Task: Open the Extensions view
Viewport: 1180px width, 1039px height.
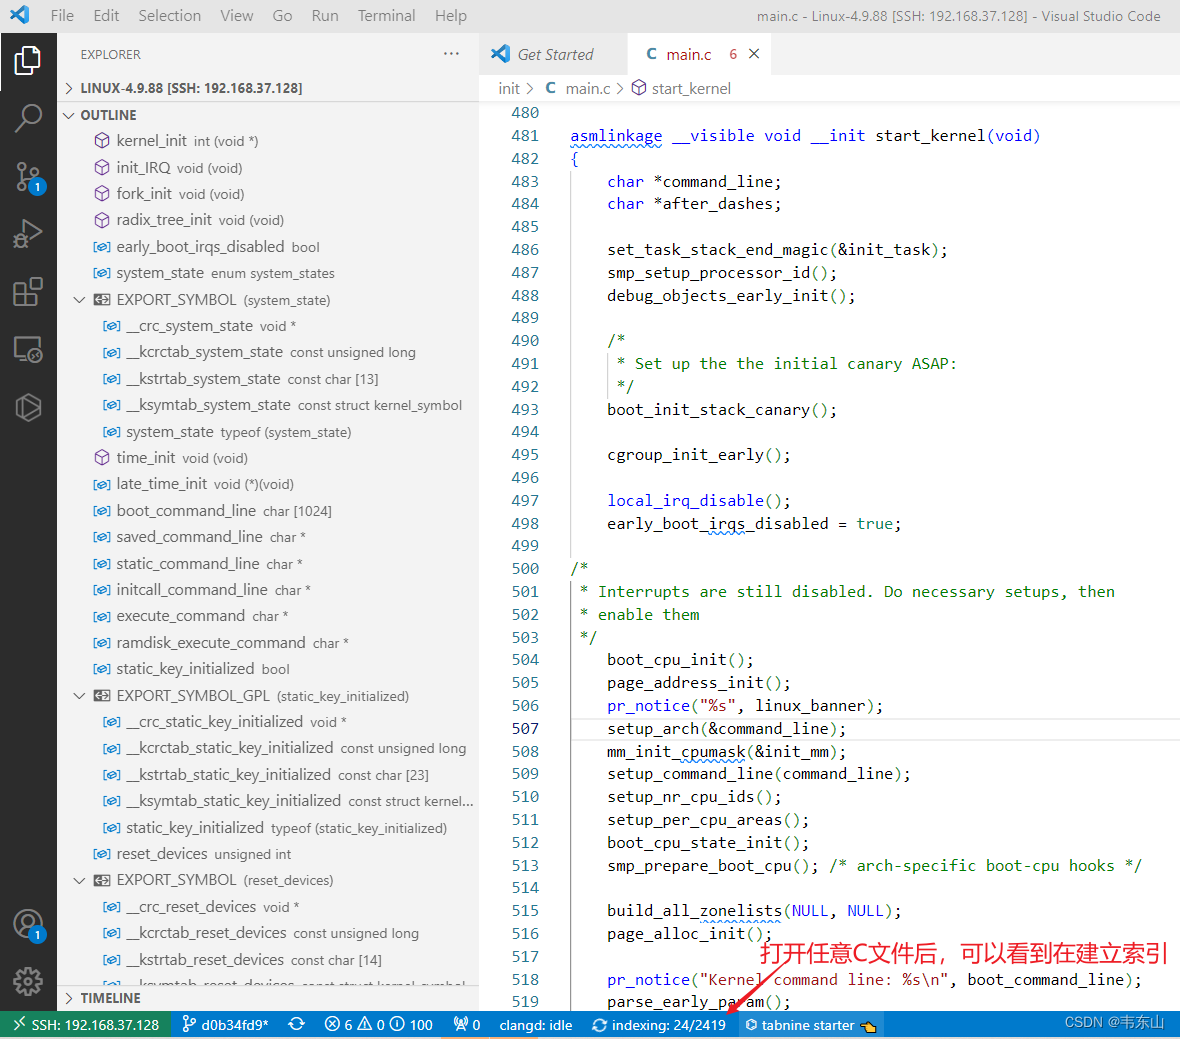Action: pyautogui.click(x=28, y=292)
